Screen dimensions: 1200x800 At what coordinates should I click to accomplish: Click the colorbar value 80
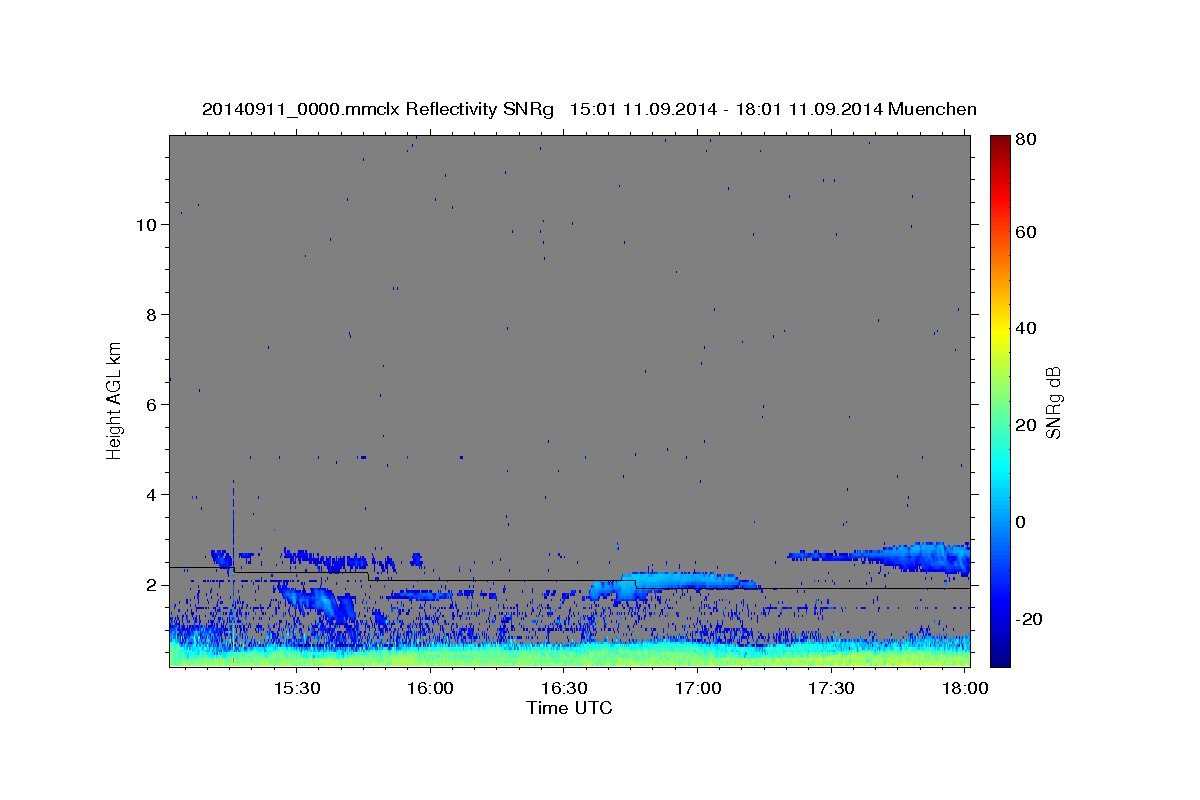point(1025,140)
